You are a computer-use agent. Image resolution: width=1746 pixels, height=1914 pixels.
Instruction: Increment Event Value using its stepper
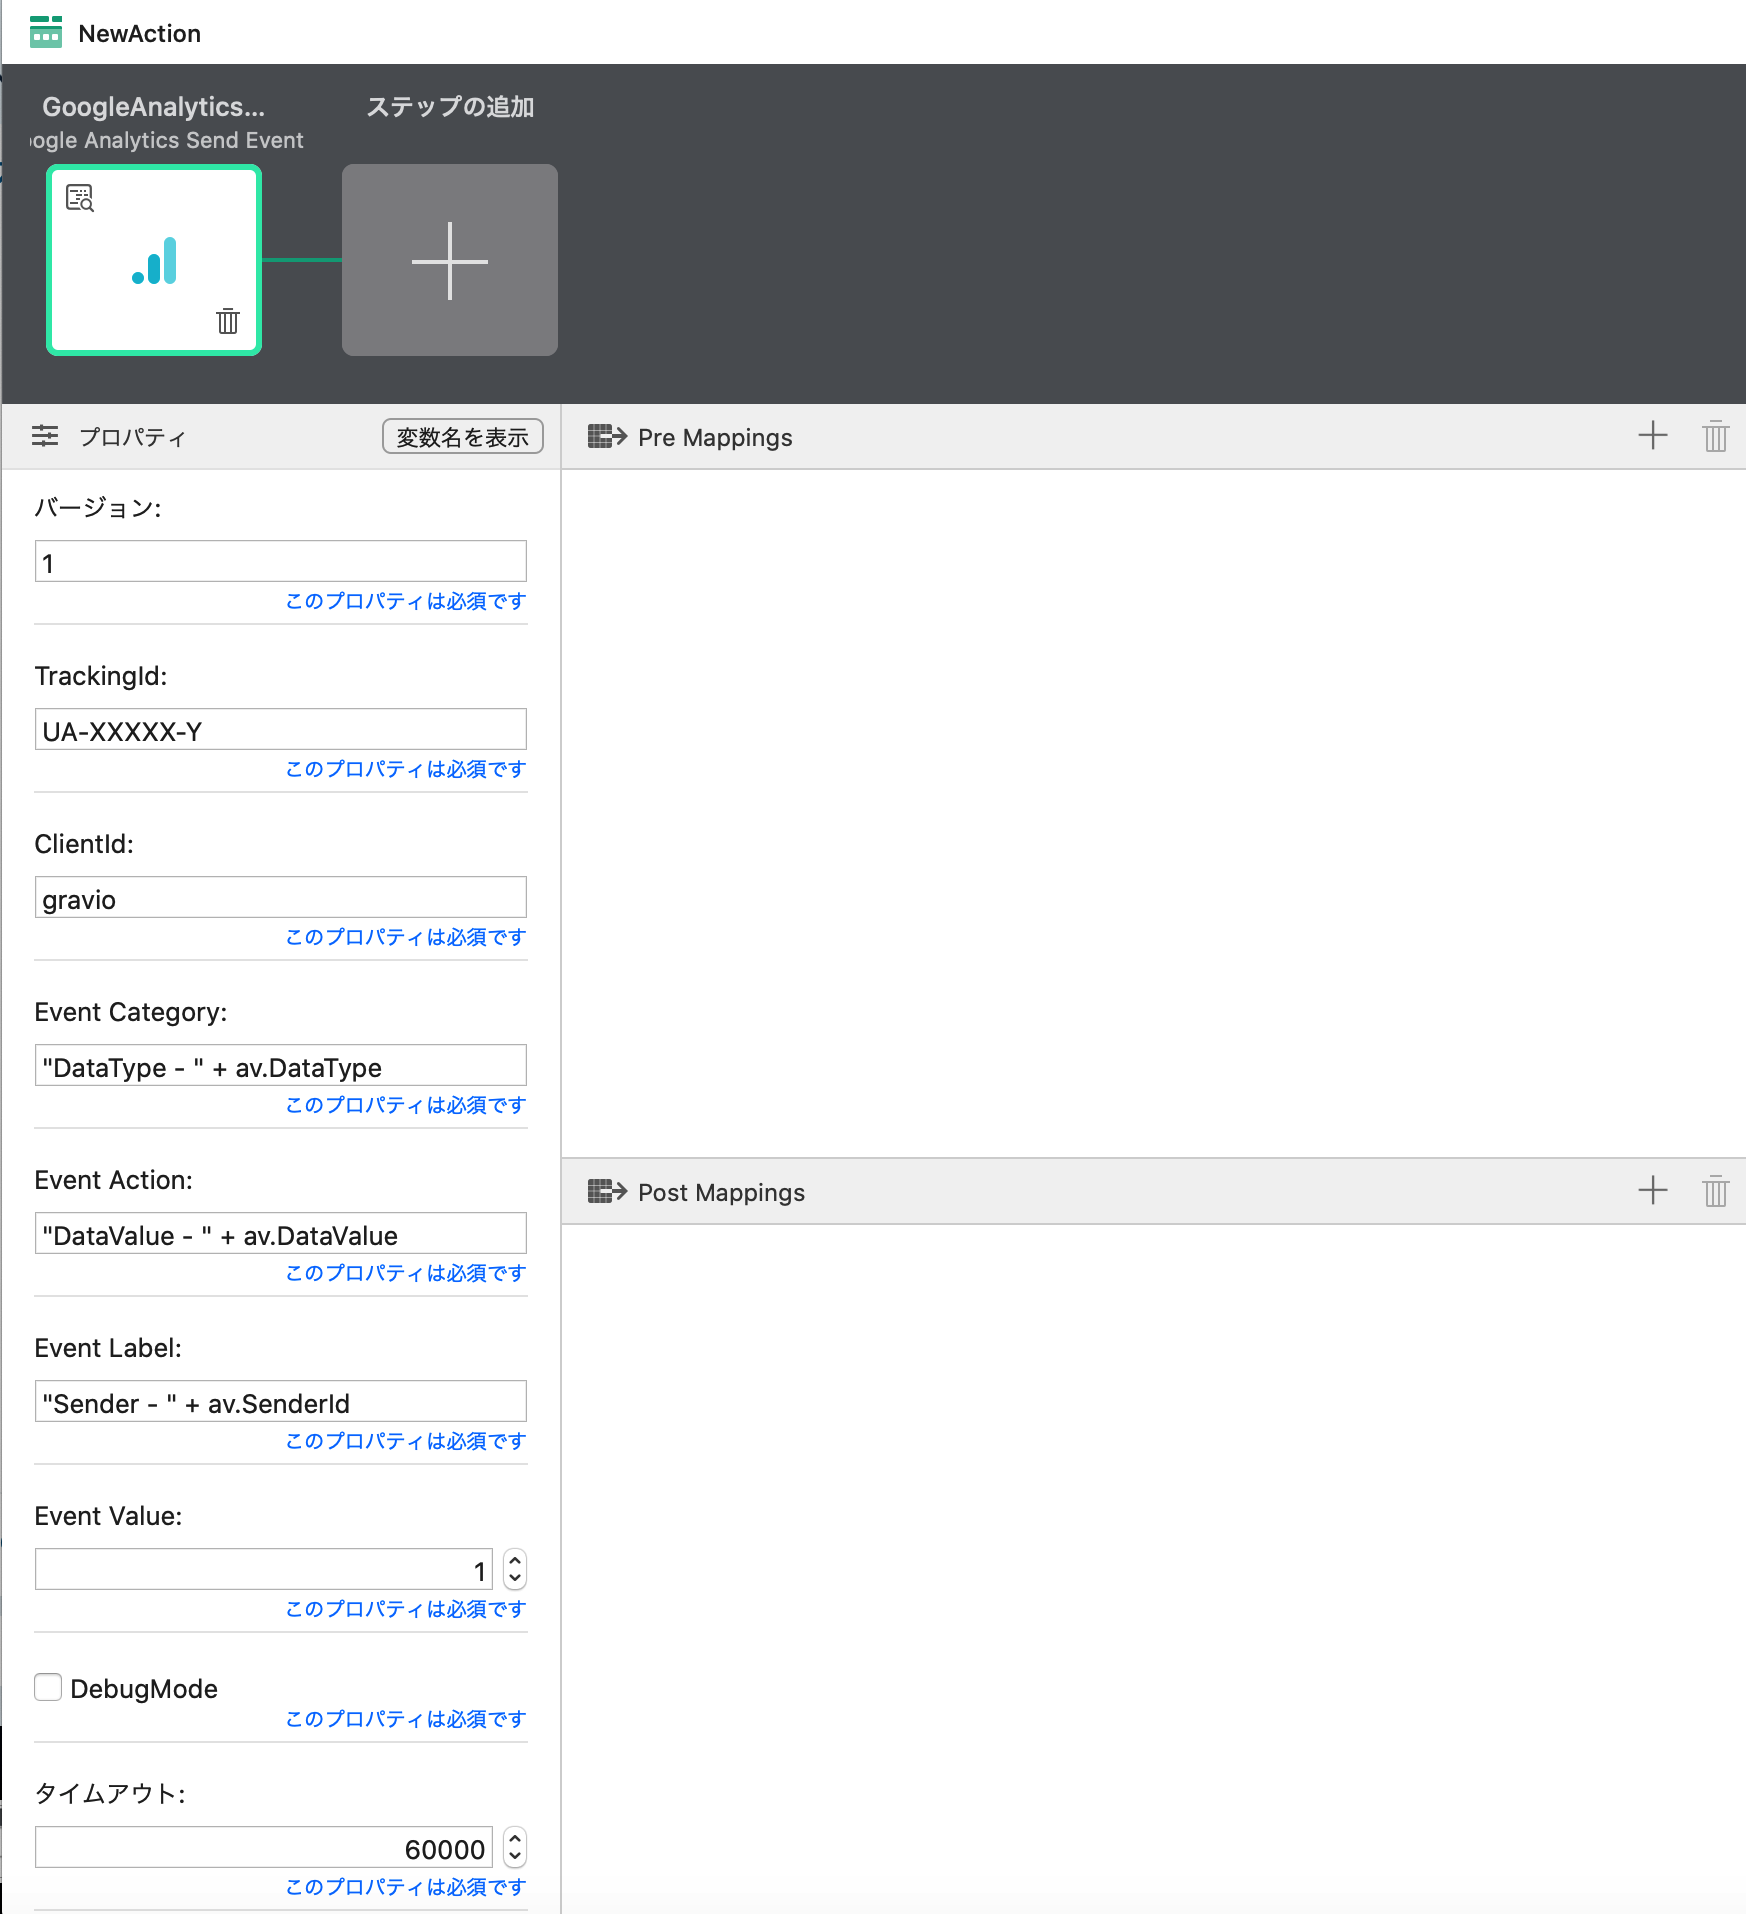click(513, 1562)
